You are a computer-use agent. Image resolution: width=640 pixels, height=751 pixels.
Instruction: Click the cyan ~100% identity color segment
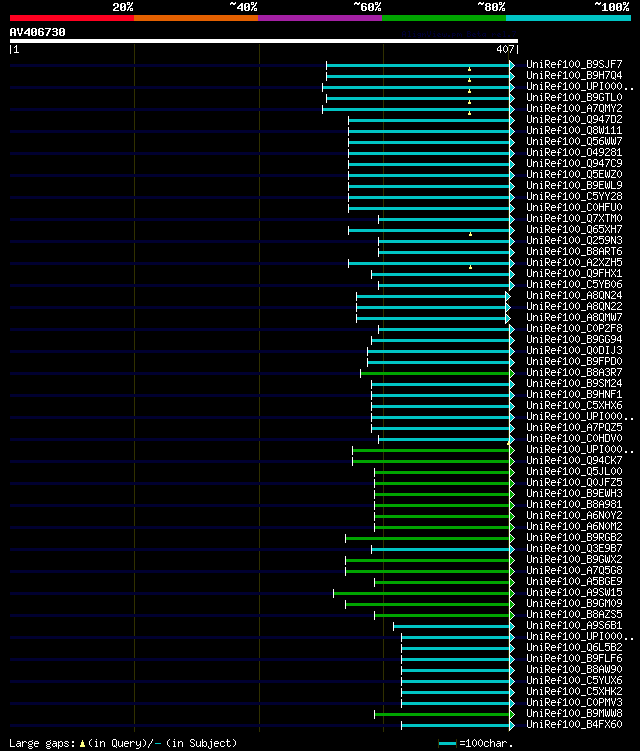tap(568, 18)
